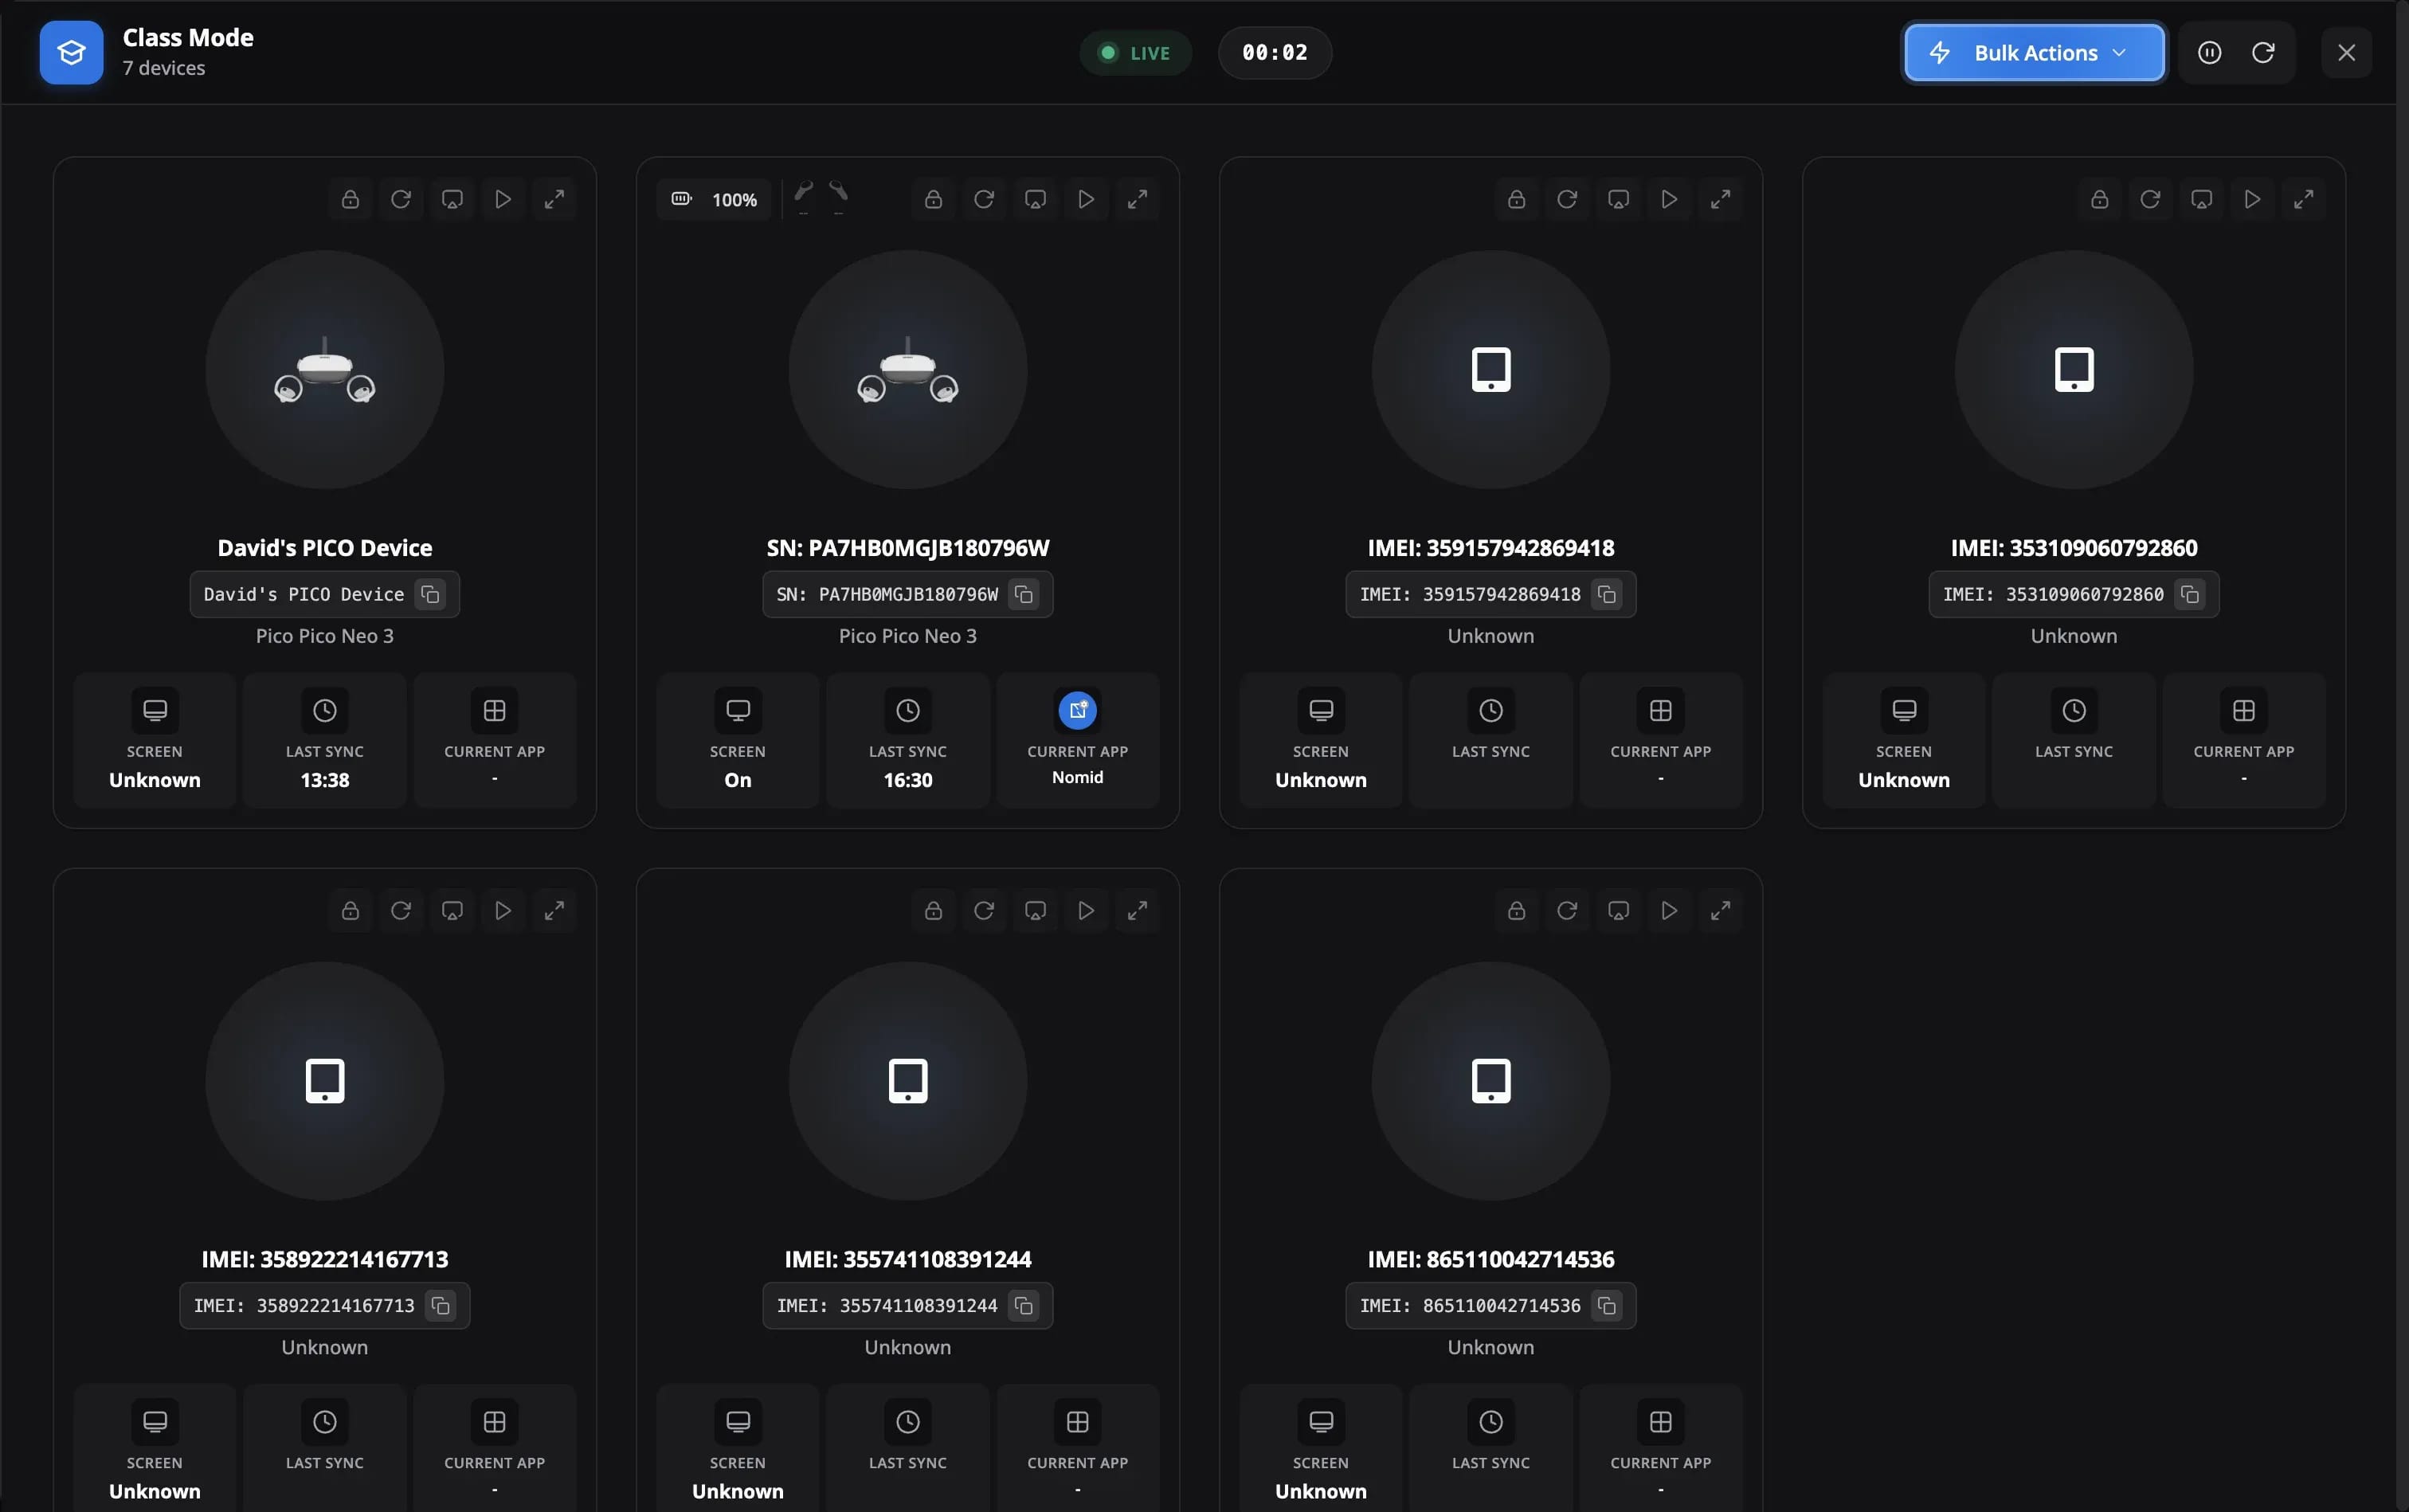Click play icon on David's PICO Device card
This screenshot has height=1512, width=2409.
point(503,199)
